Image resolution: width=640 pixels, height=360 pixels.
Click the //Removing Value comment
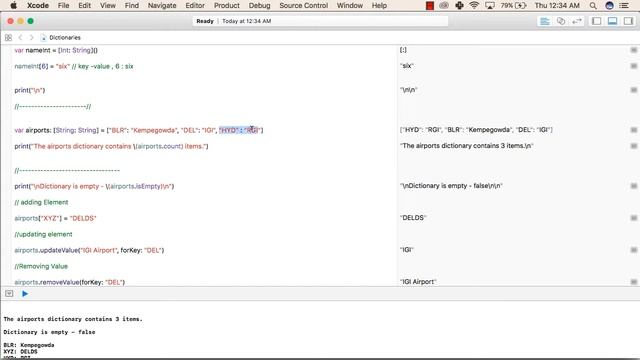(41, 266)
